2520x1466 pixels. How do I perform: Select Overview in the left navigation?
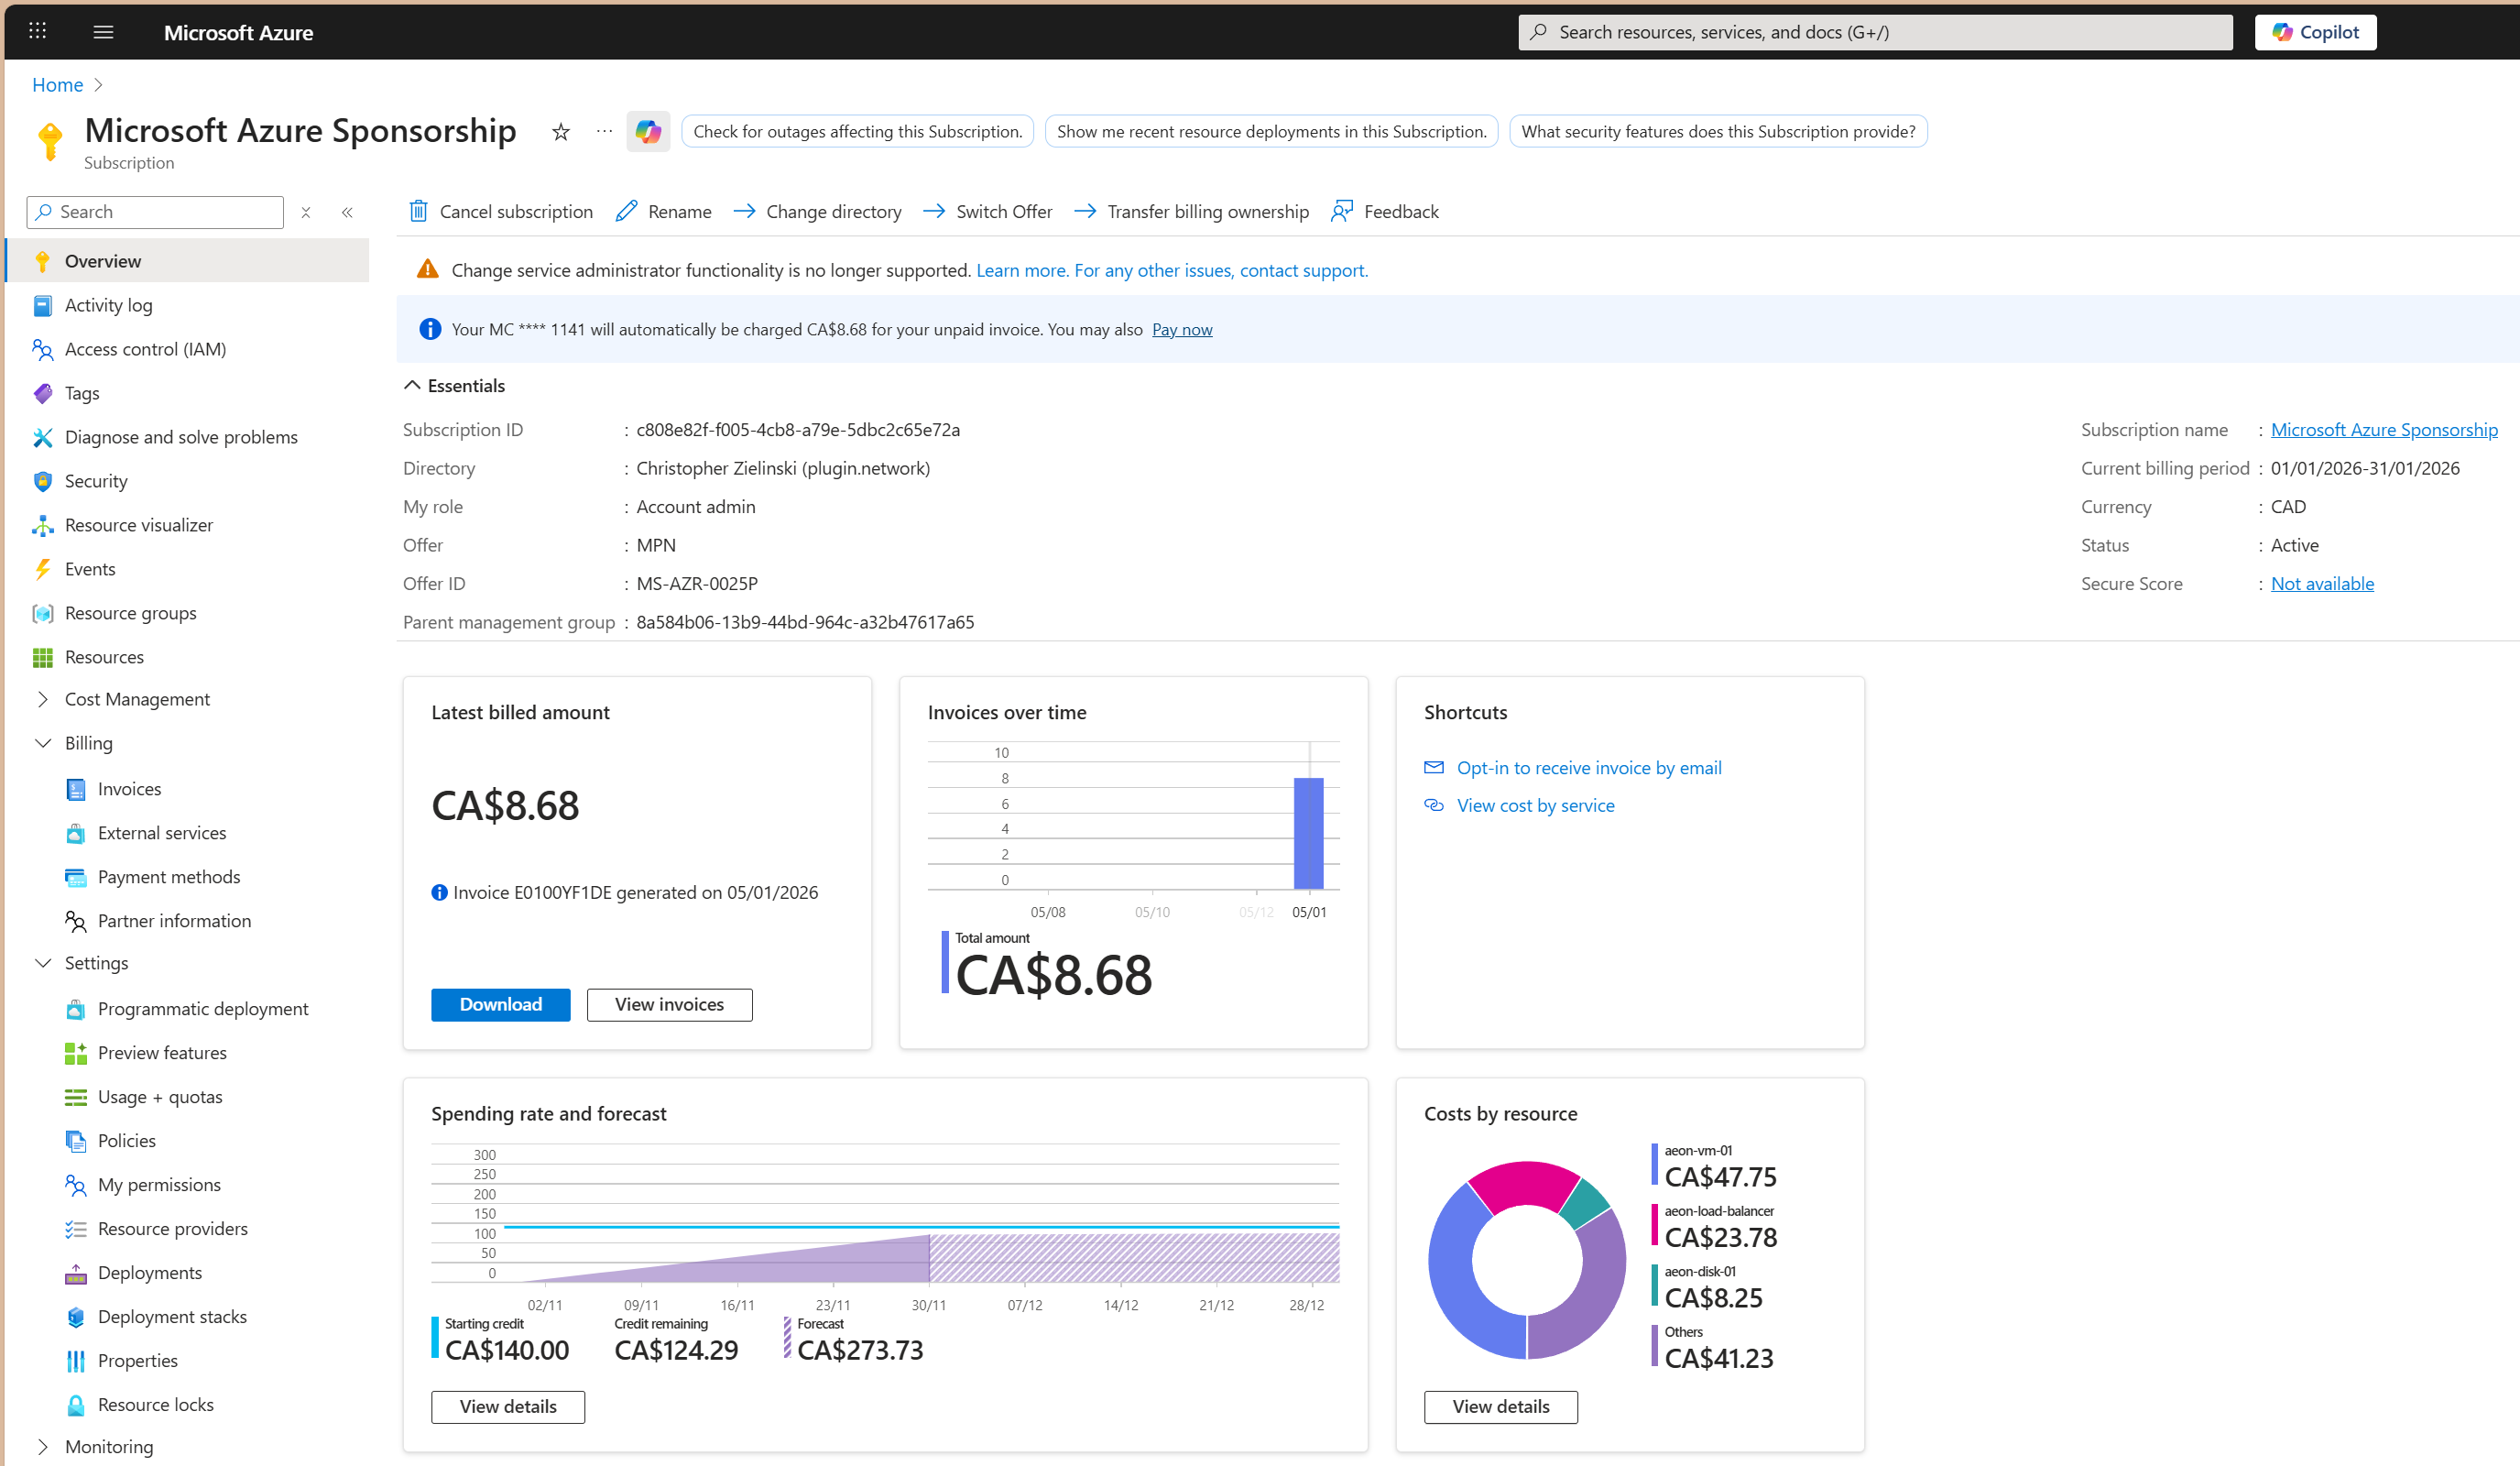point(103,260)
